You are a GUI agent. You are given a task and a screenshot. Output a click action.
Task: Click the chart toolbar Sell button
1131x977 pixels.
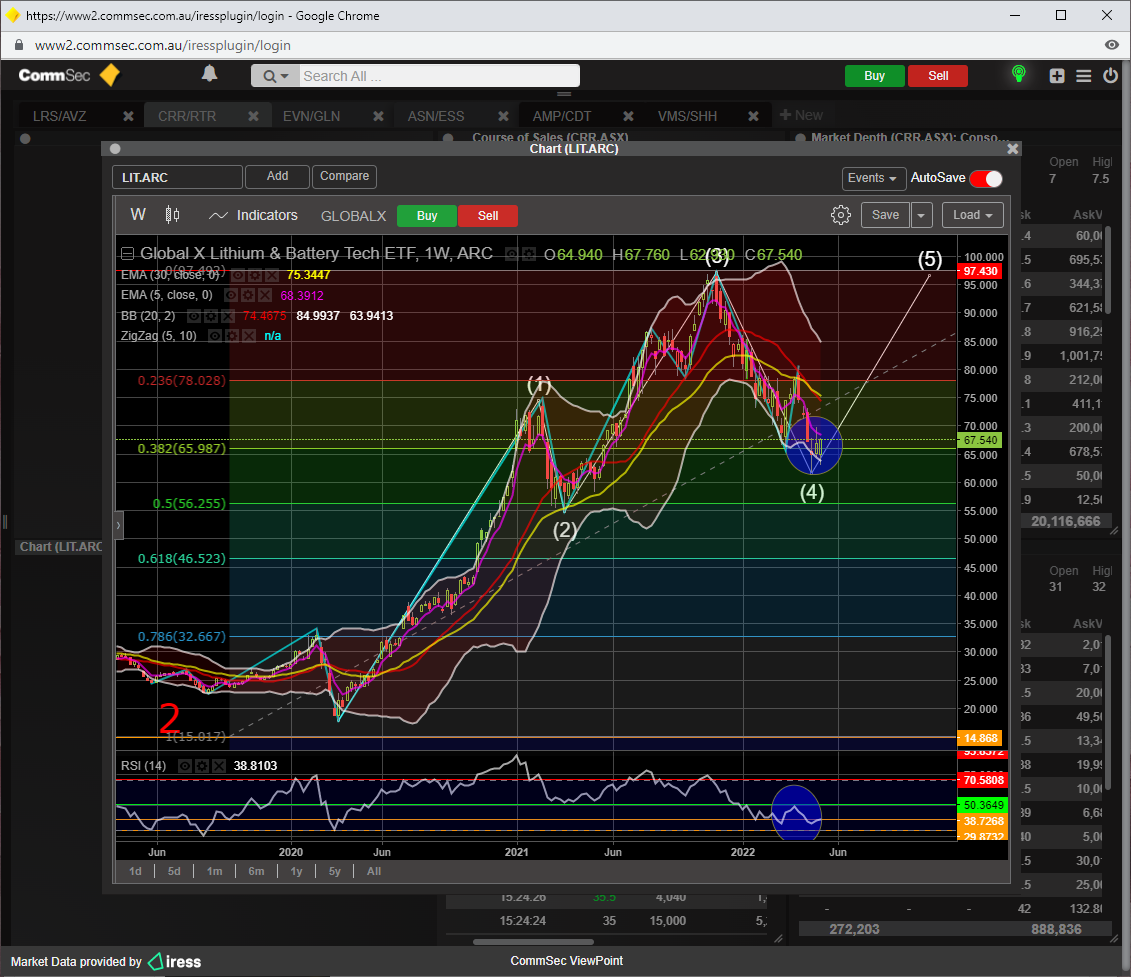[x=488, y=216]
